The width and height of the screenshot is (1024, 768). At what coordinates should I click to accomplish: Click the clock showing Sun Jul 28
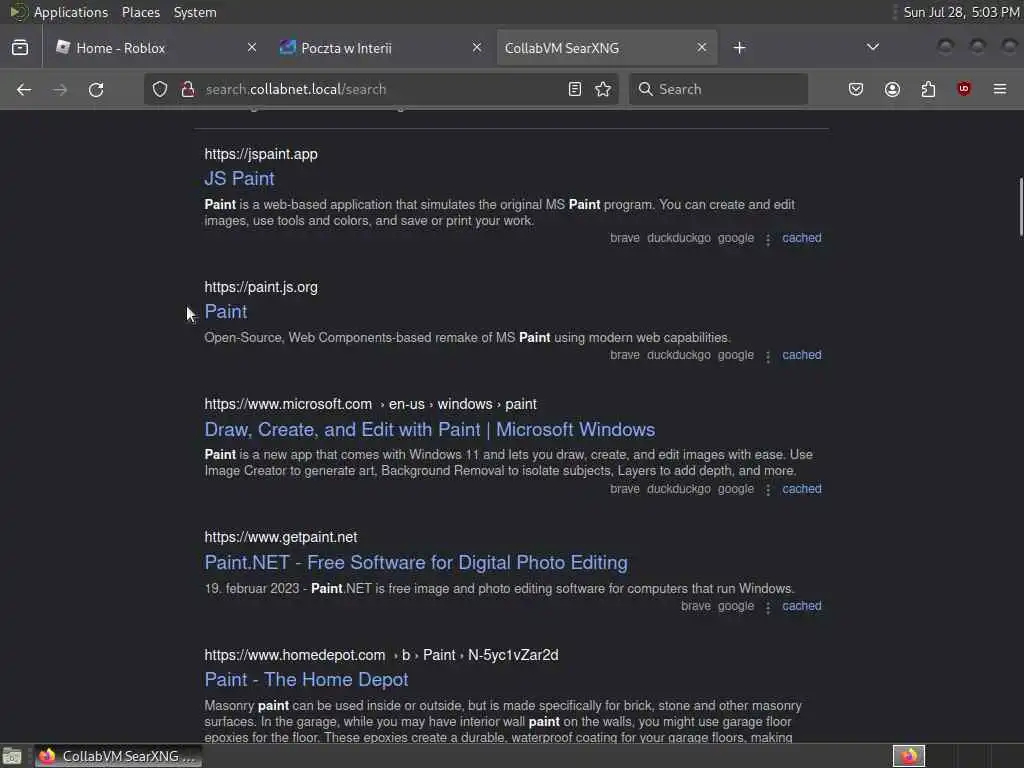pos(961,12)
